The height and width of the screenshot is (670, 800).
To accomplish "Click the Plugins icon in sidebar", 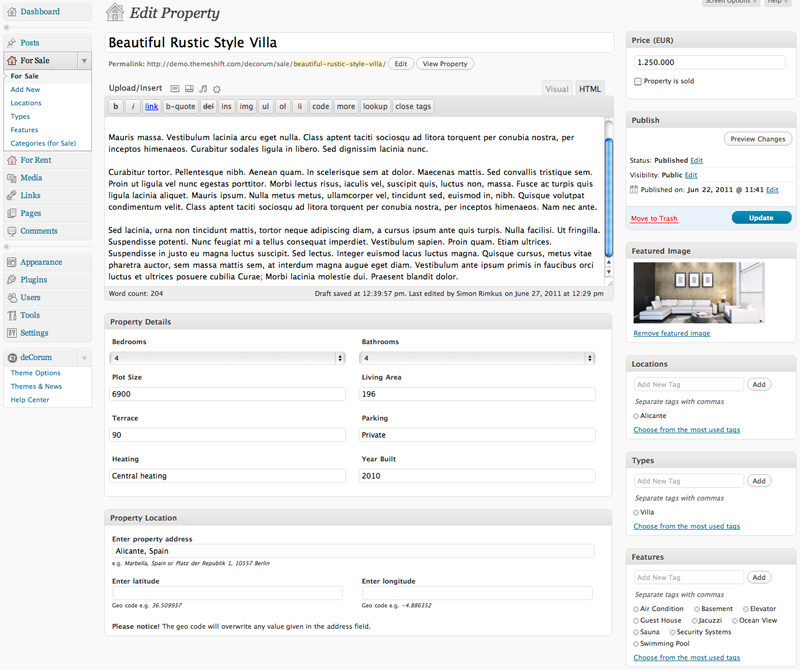I will [11, 280].
